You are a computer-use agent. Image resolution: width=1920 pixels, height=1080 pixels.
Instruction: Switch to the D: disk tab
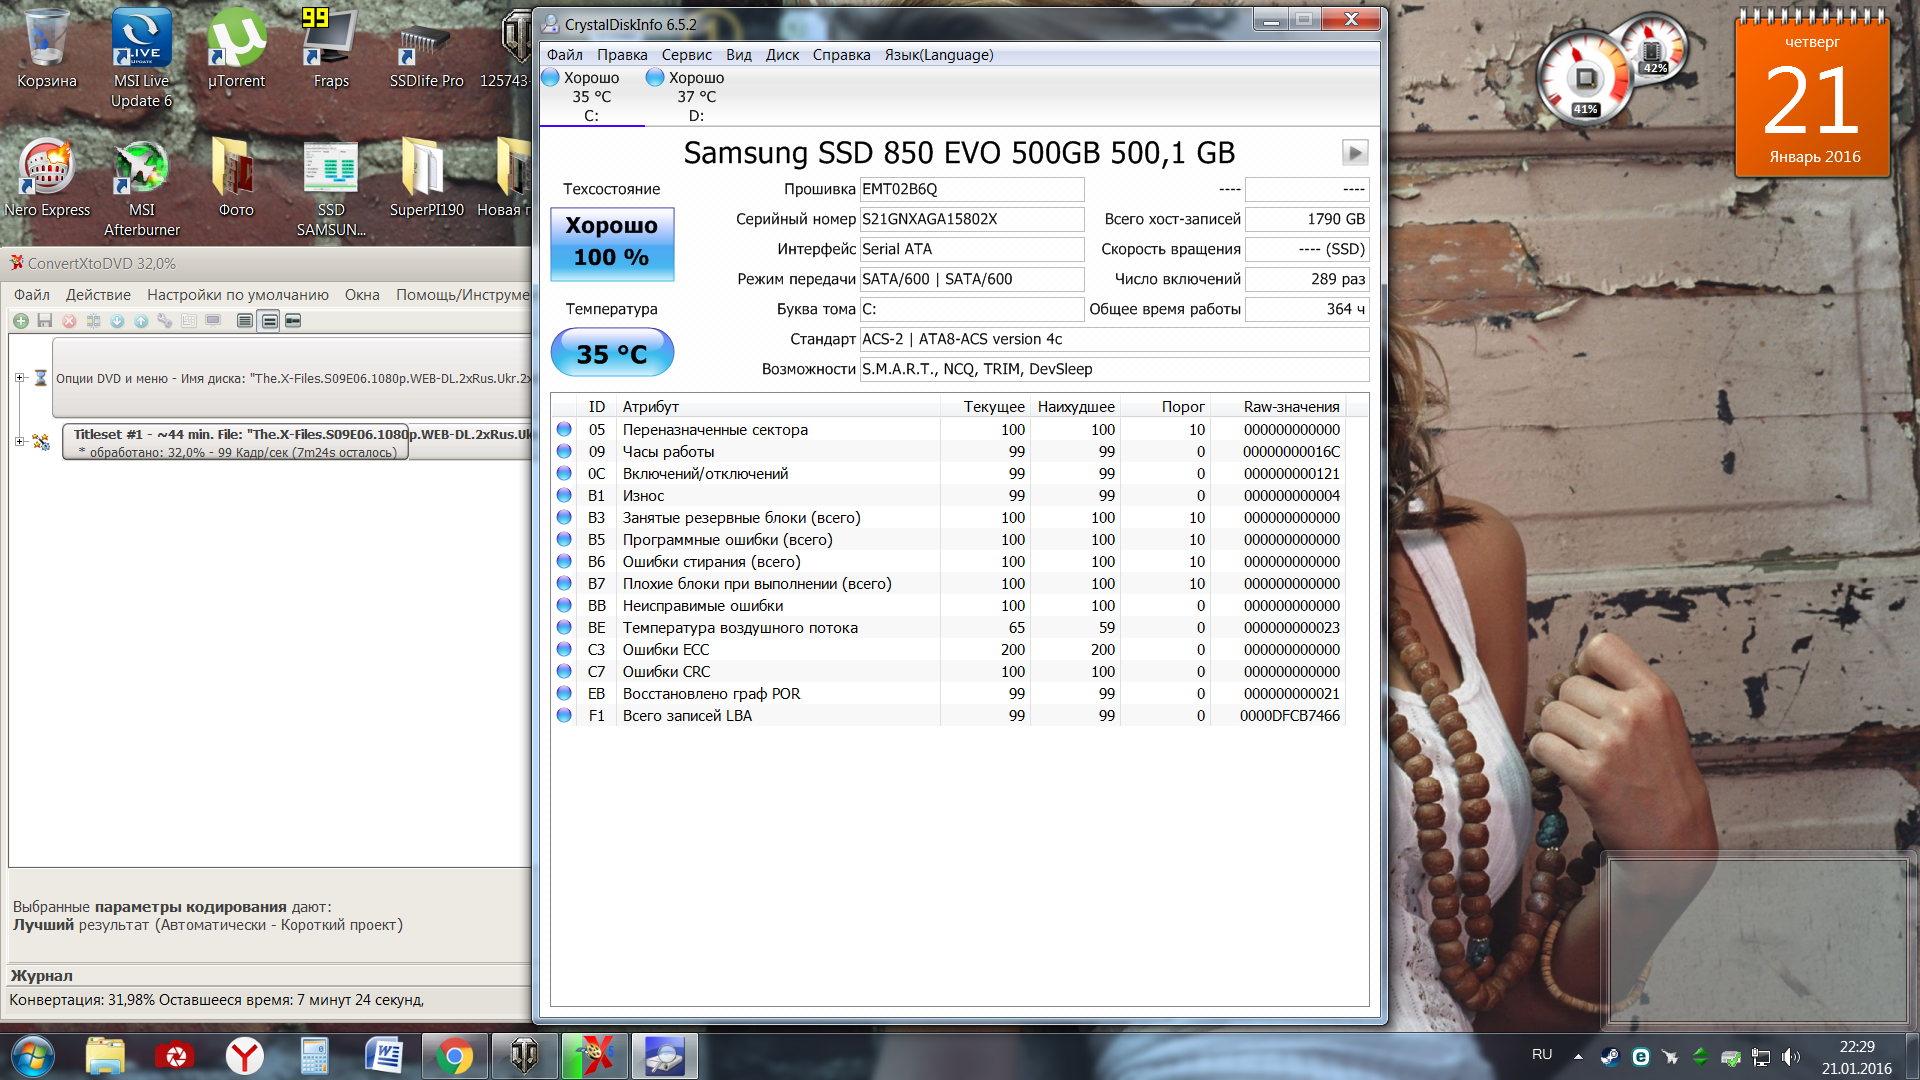tap(696, 97)
